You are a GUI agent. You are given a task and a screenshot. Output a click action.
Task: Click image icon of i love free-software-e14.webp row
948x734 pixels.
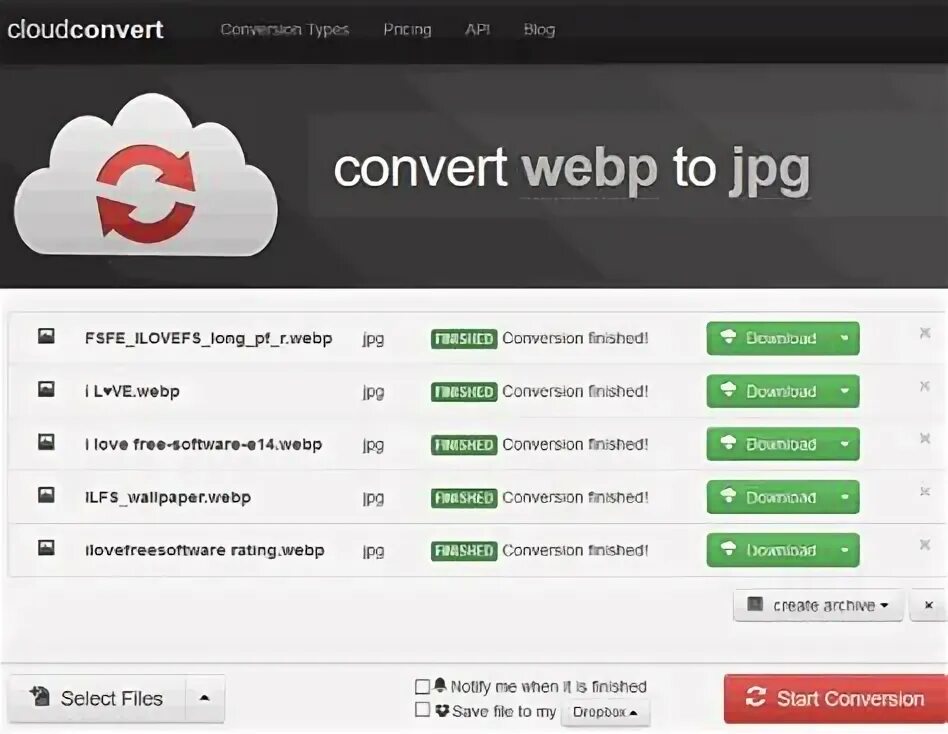click(47, 442)
